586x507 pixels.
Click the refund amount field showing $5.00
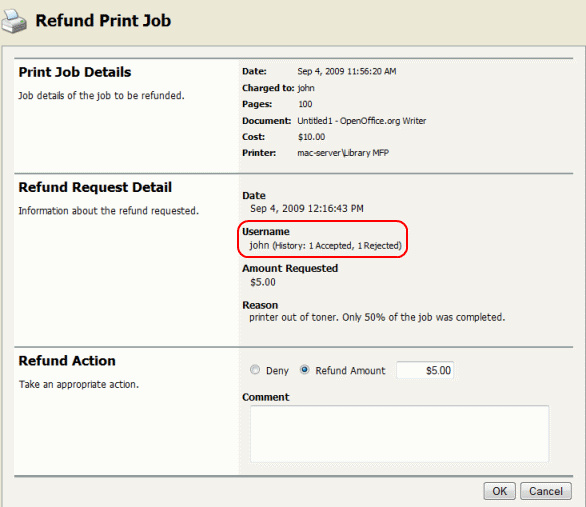coord(425,370)
